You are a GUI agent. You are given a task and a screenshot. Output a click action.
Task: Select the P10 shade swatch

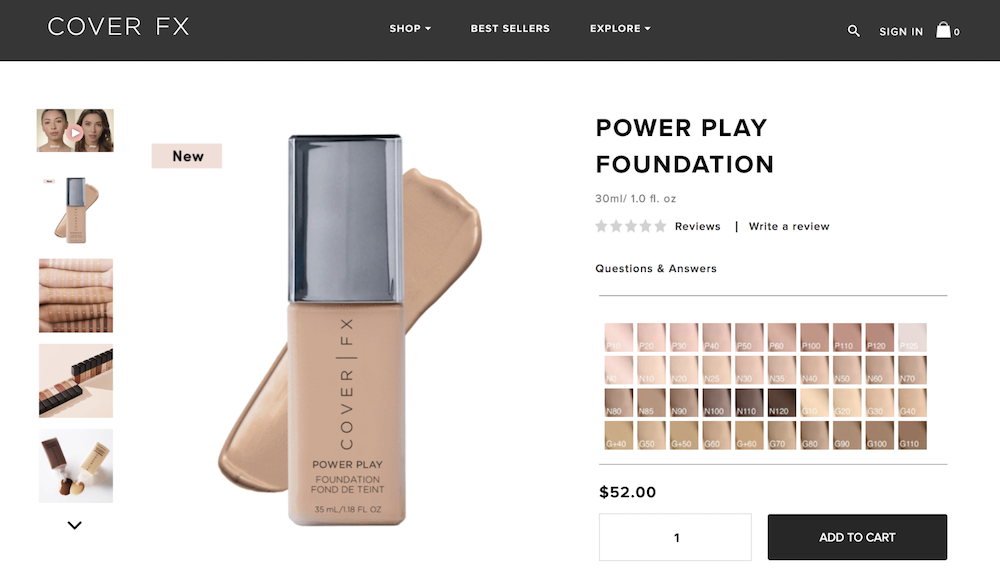point(619,337)
